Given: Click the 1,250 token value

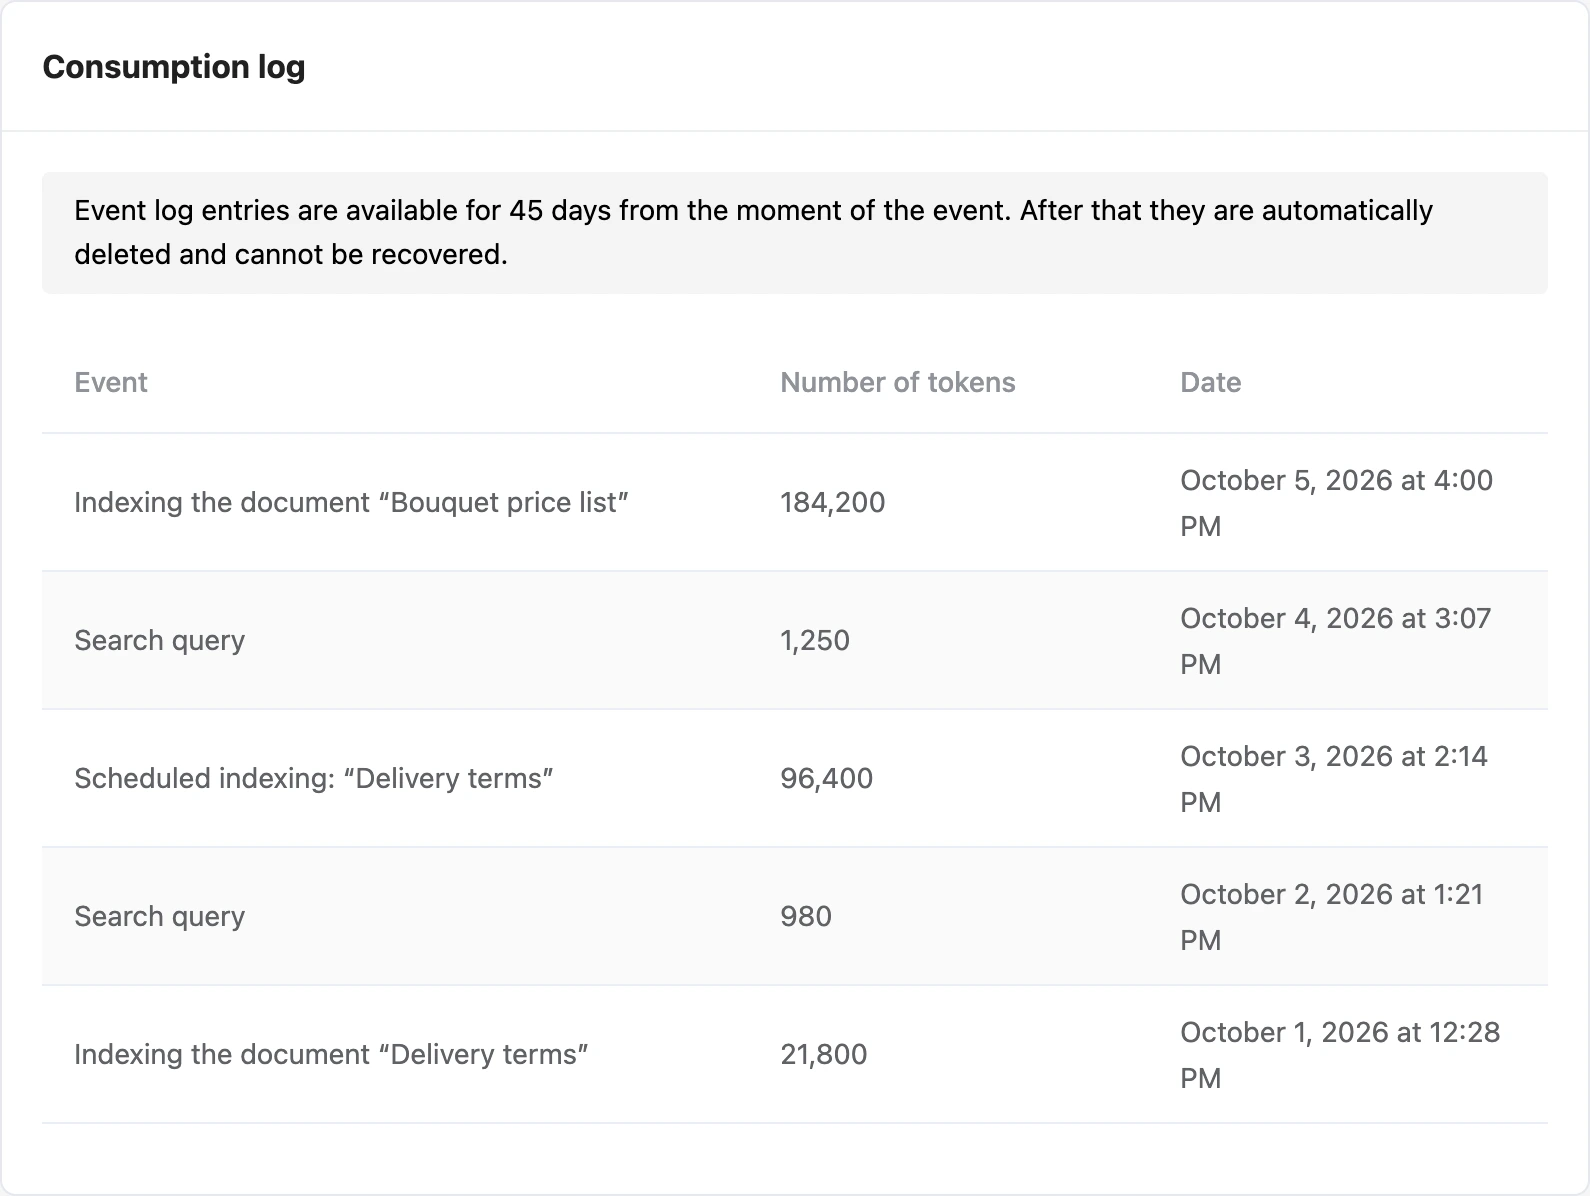Looking at the screenshot, I should (815, 640).
